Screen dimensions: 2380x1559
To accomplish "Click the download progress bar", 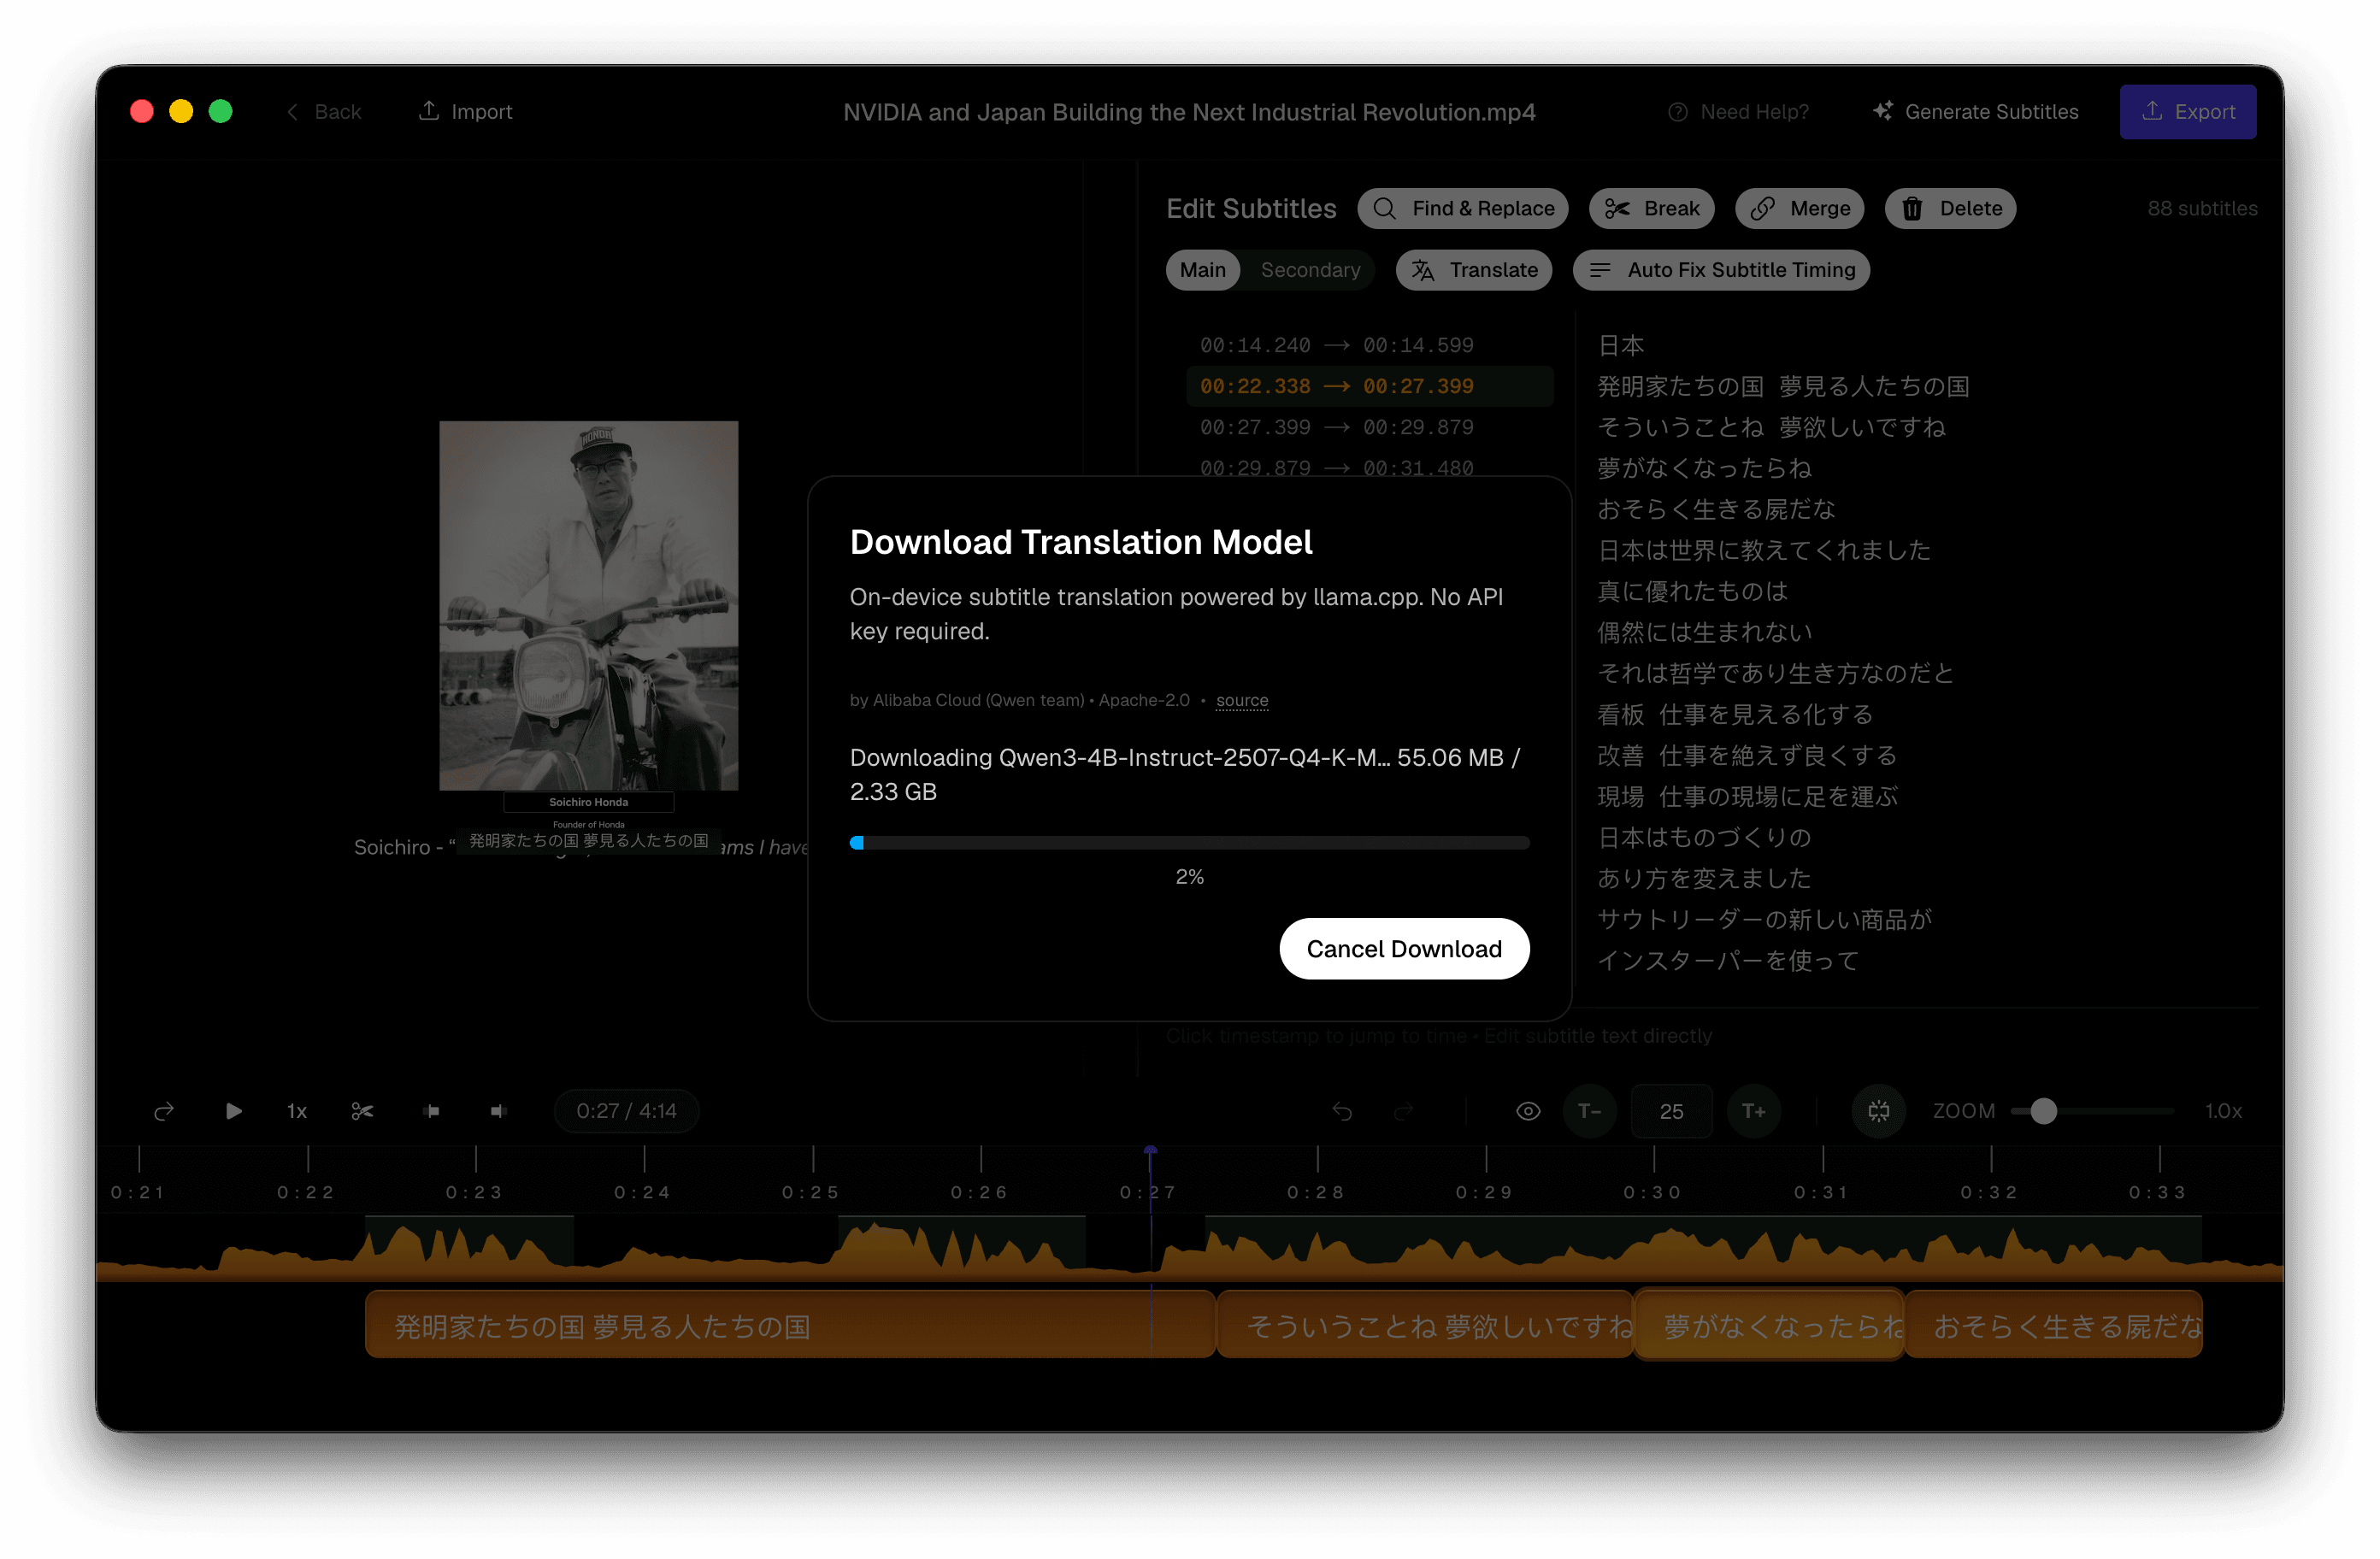I will point(1189,843).
